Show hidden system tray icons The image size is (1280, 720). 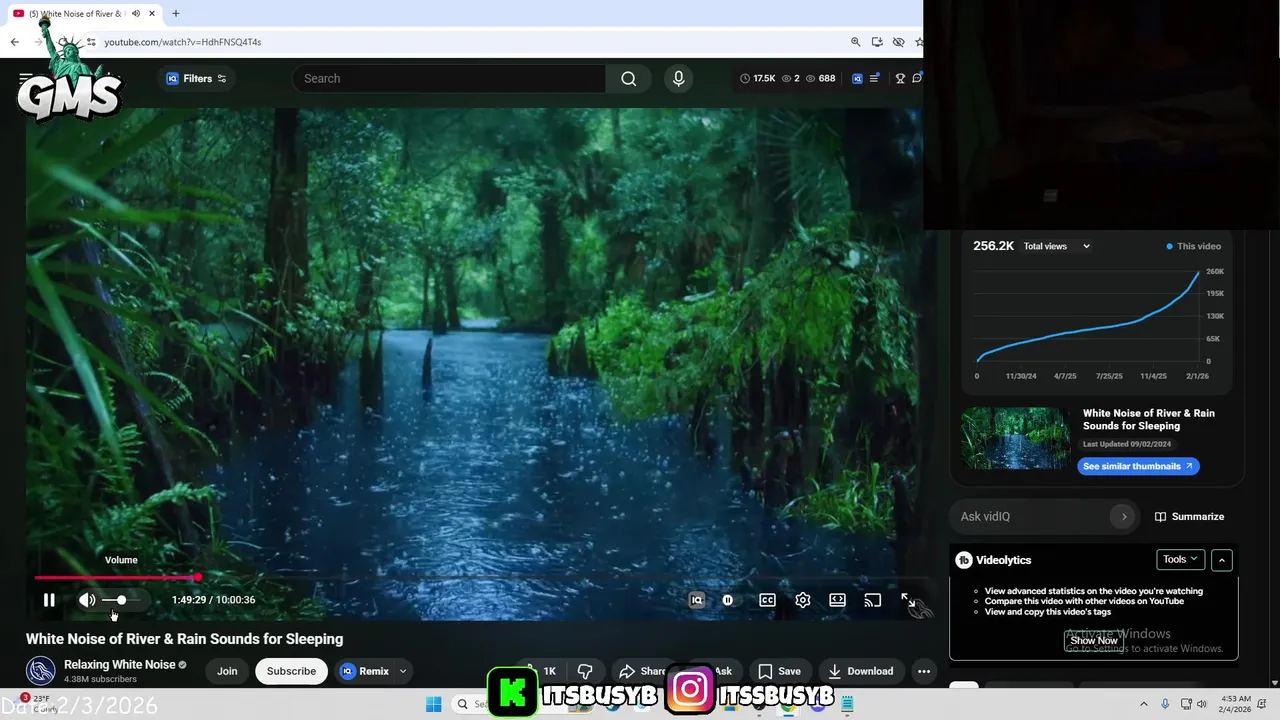click(x=1144, y=704)
